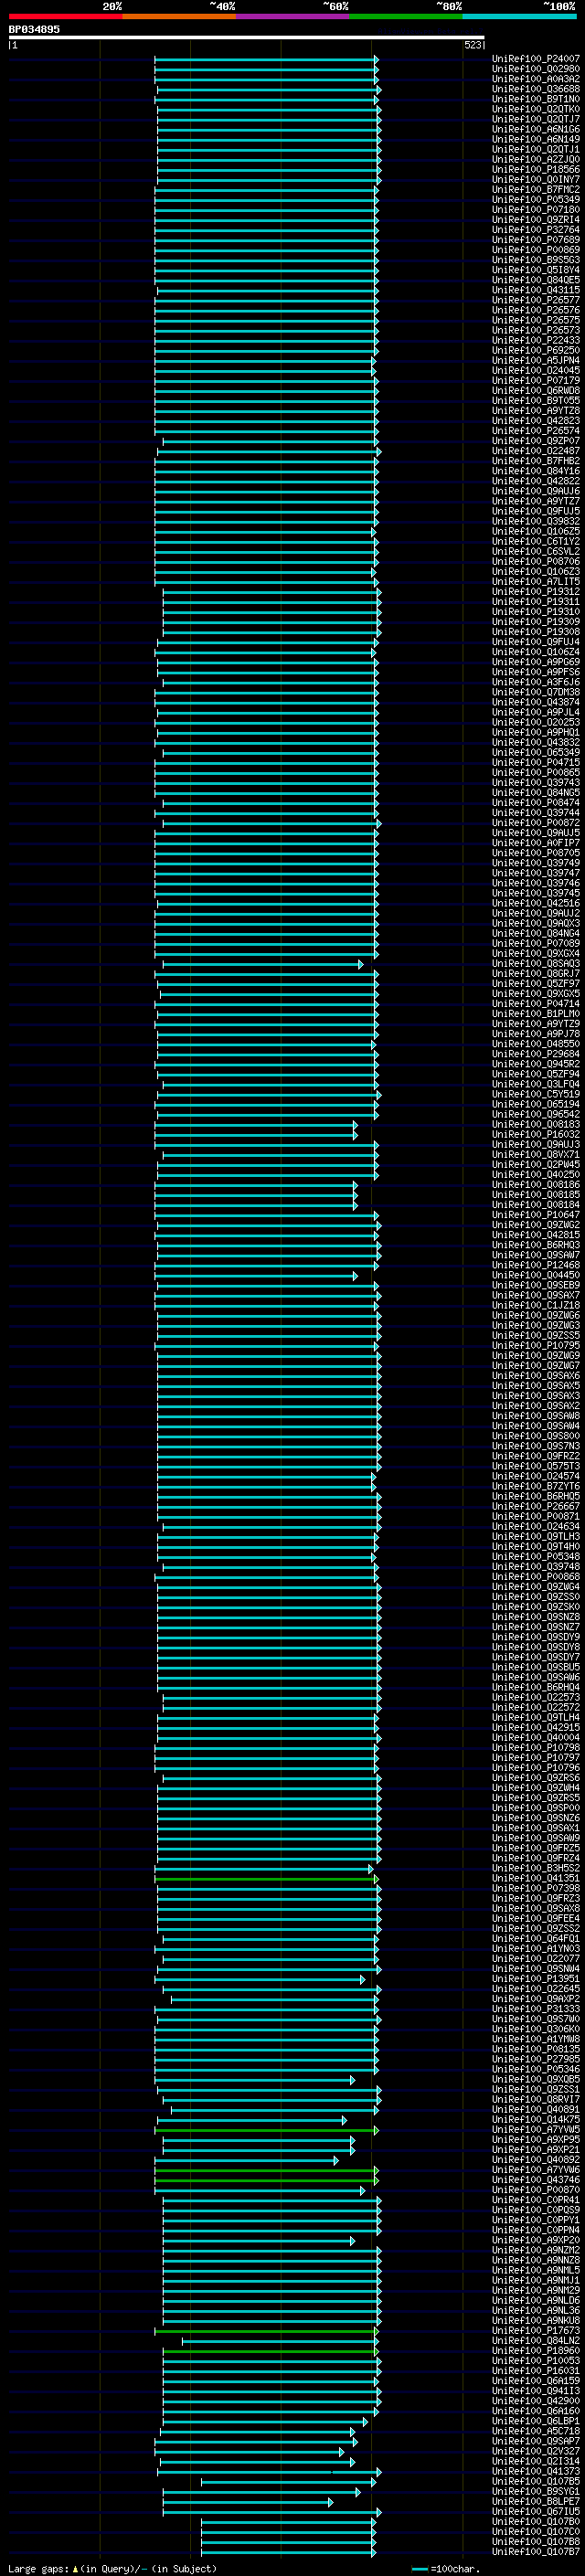The width and height of the screenshot is (585, 2576).
Task: Select hit label UniRef100_P00869
Action: tap(536, 249)
